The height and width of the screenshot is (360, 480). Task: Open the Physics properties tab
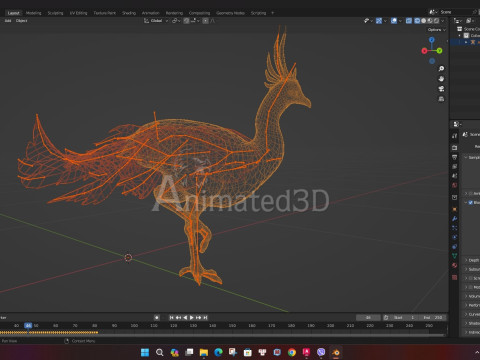coord(454,237)
